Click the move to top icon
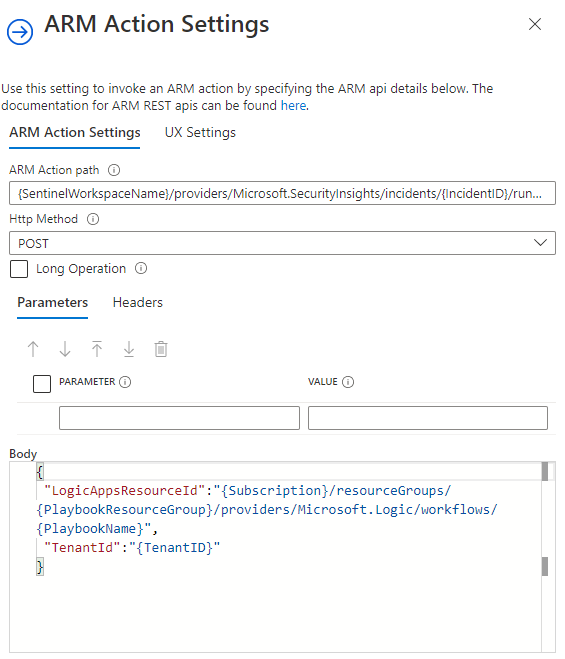Image resolution: width=565 pixels, height=659 pixels. [x=97, y=349]
